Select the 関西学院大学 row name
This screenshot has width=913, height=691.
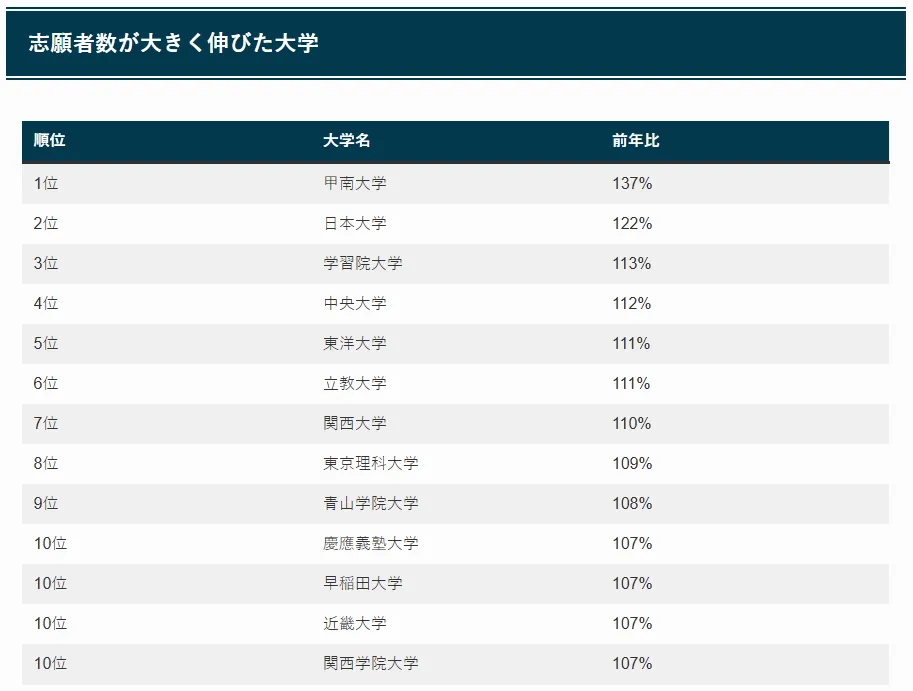[371, 663]
